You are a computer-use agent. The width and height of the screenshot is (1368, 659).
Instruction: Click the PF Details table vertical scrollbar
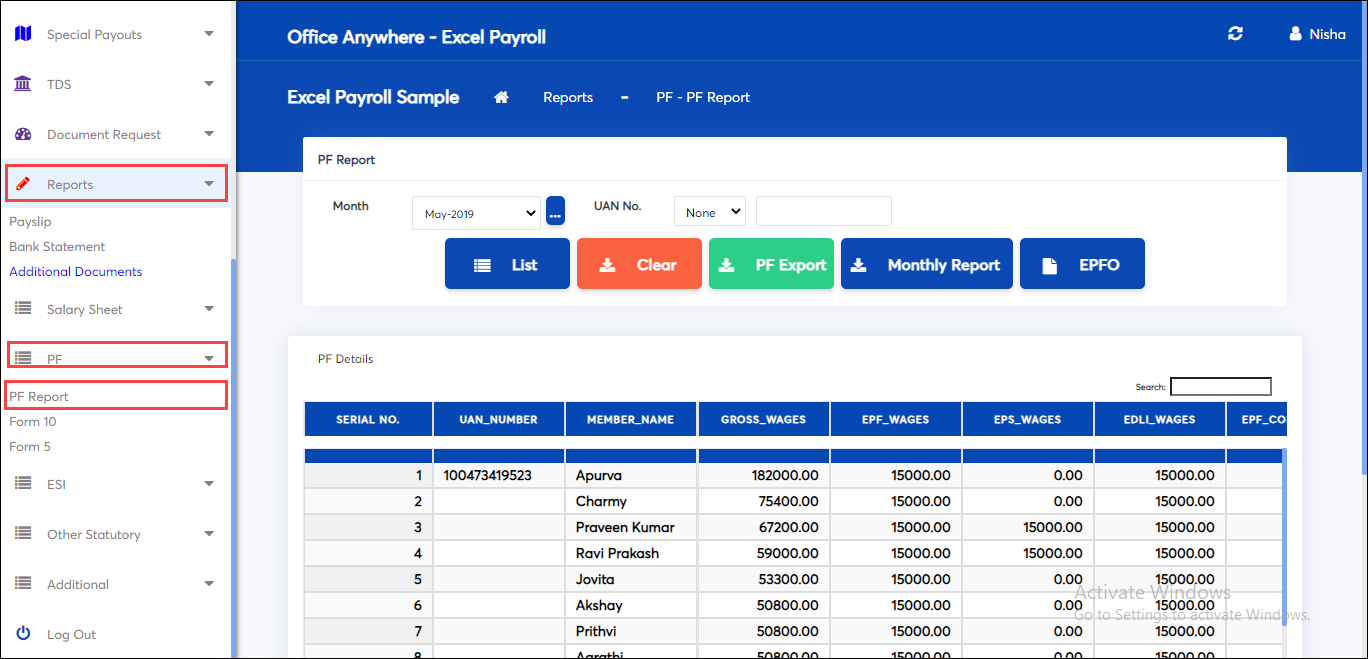[1285, 540]
